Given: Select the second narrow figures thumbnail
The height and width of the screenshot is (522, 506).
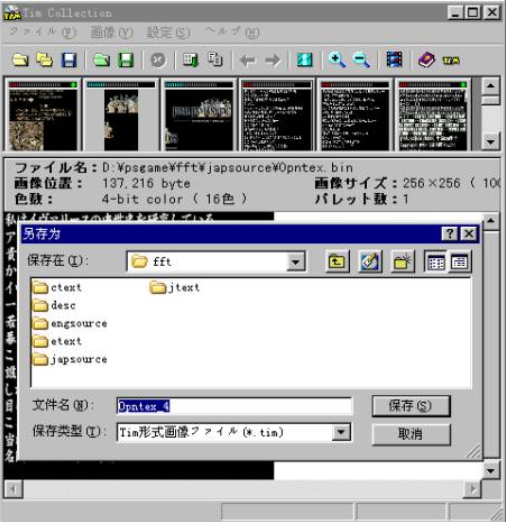Looking at the screenshot, I should (x=121, y=115).
